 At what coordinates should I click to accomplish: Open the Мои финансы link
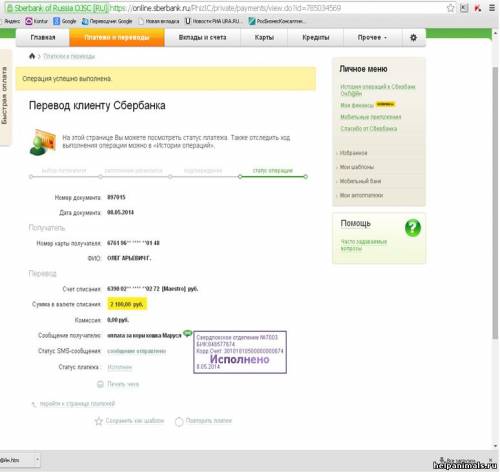tap(357, 105)
